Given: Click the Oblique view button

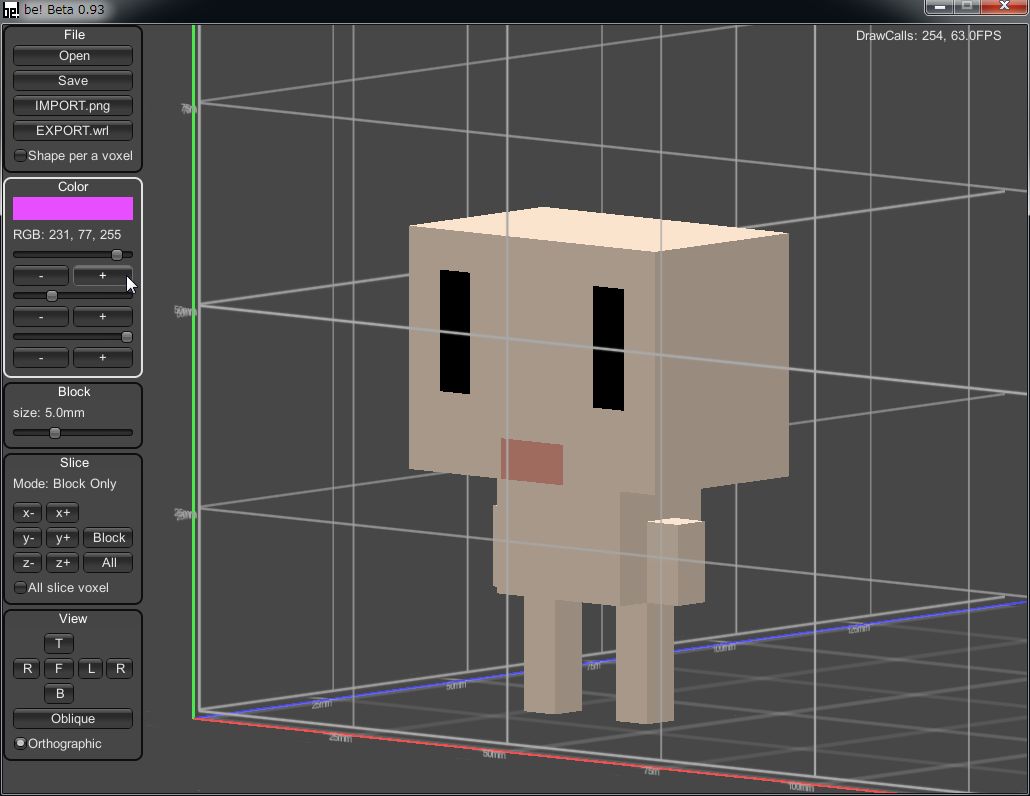Looking at the screenshot, I should [x=73, y=719].
